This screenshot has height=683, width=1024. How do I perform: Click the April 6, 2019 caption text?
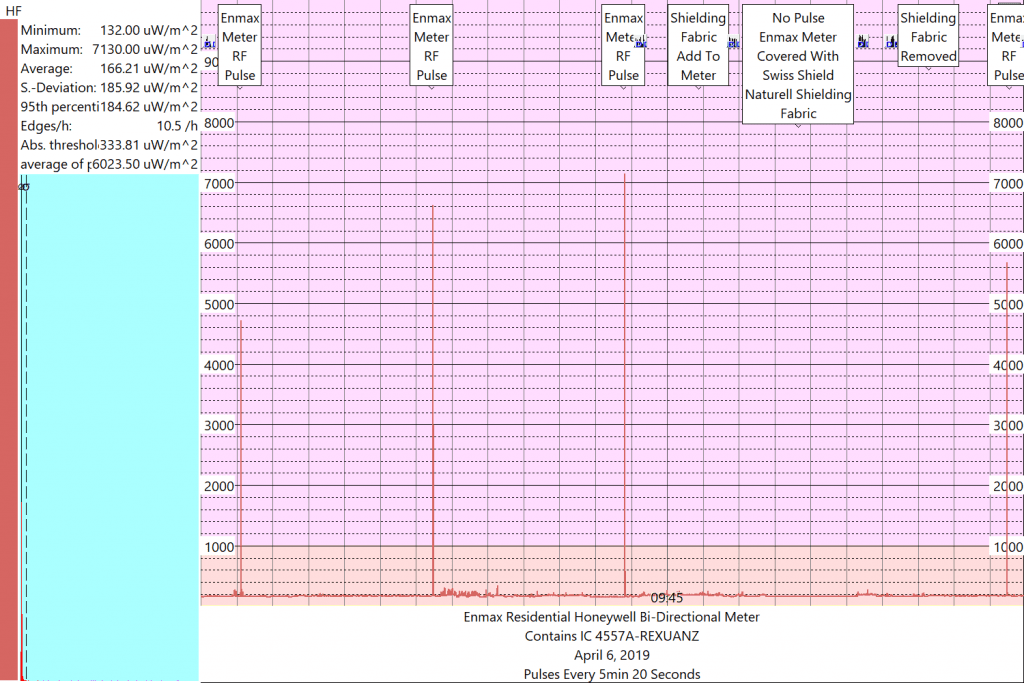pyautogui.click(x=612, y=655)
